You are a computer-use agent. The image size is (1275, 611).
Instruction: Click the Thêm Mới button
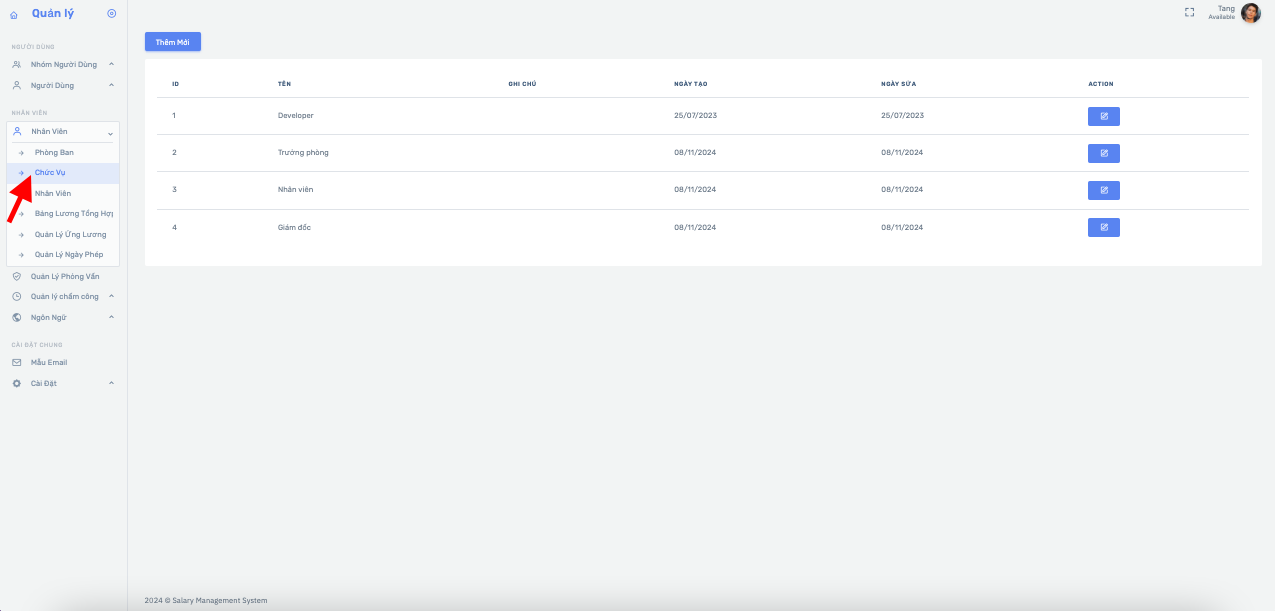click(x=172, y=42)
